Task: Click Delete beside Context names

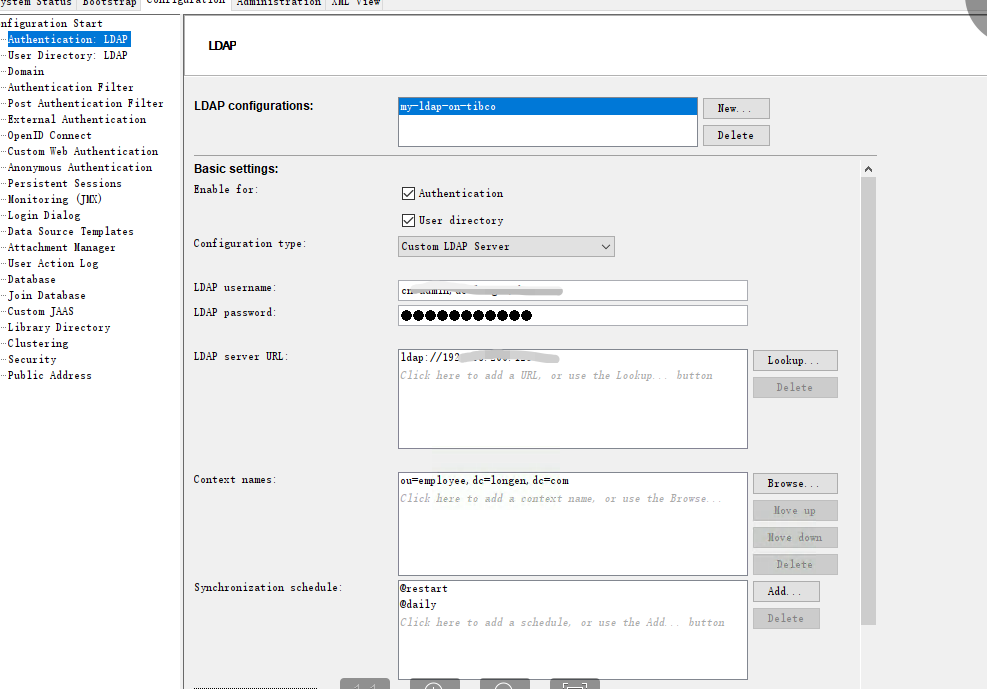Action: 795,564
